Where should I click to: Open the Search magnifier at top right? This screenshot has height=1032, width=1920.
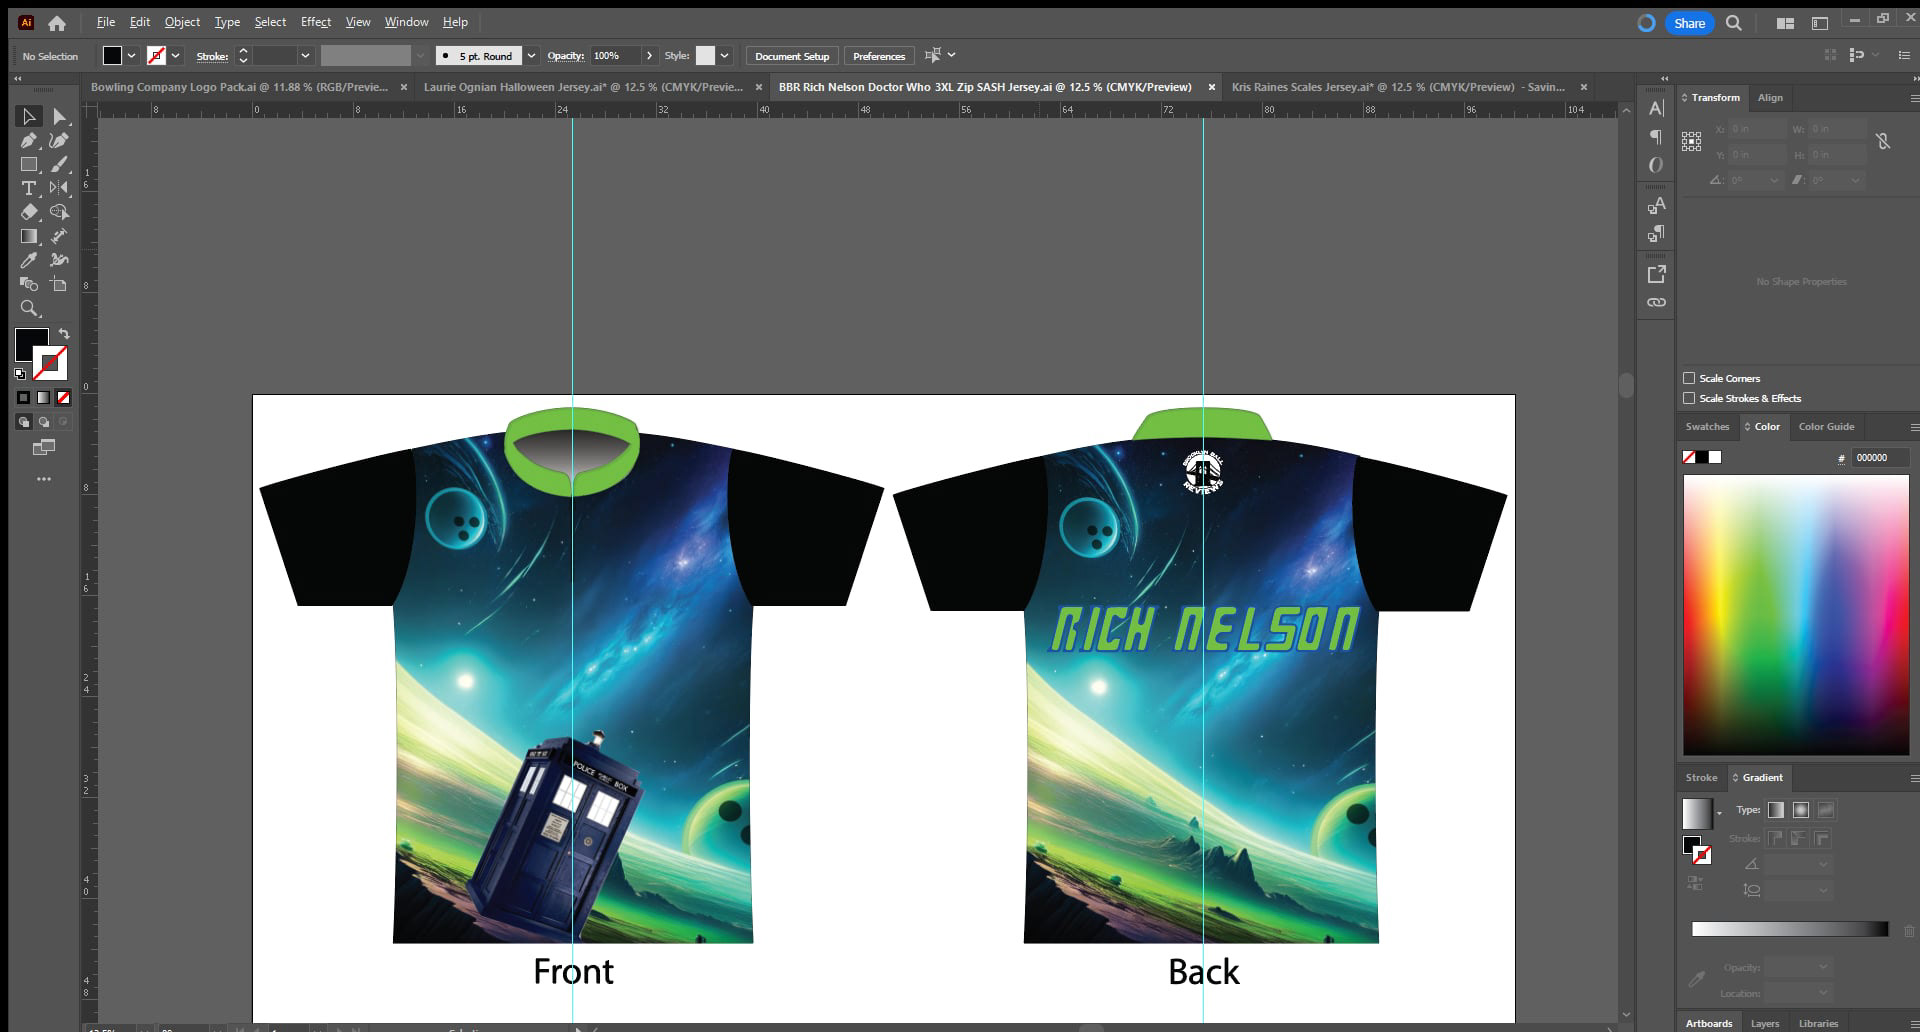(x=1734, y=23)
